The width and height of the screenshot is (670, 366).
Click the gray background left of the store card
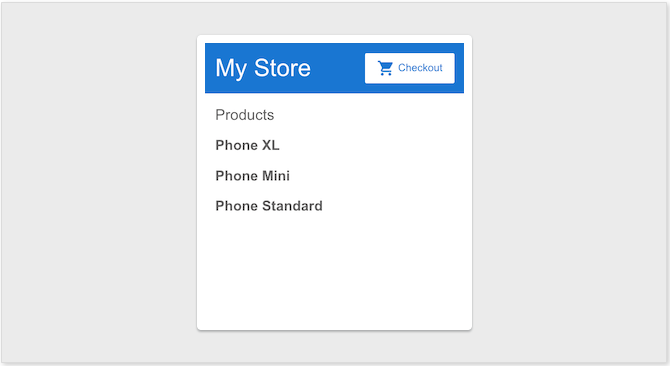point(99,183)
